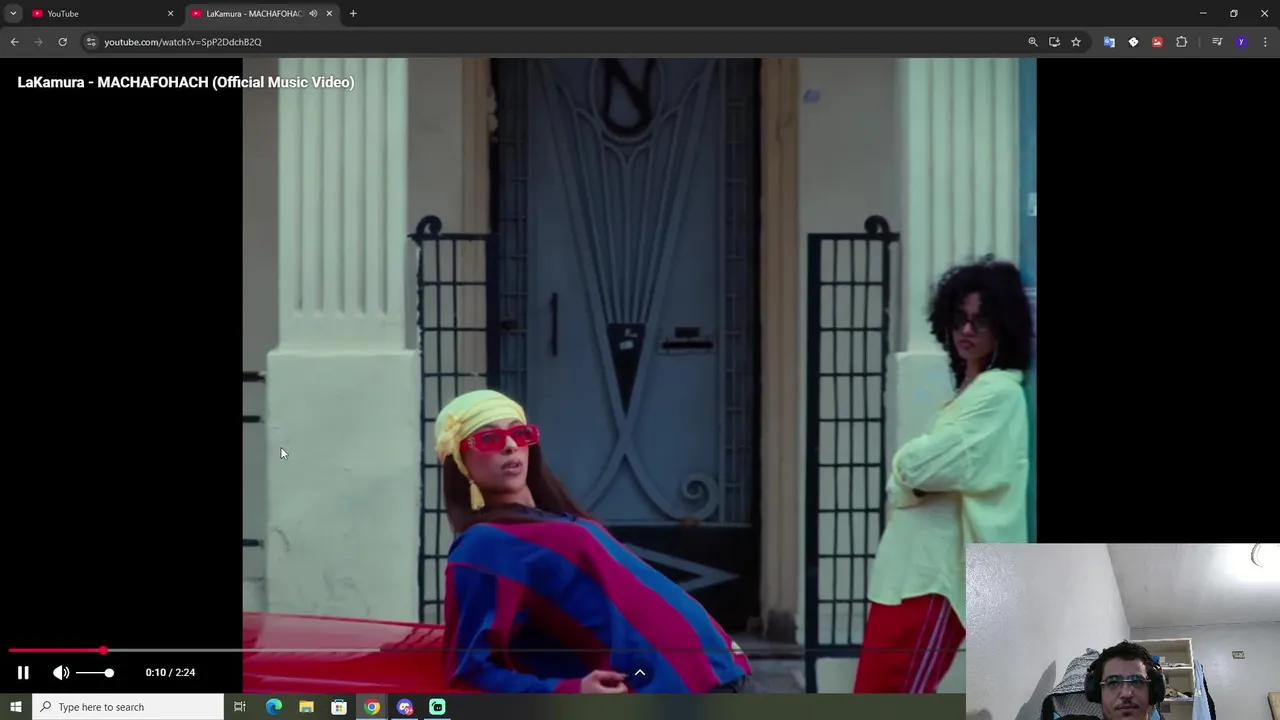This screenshot has width=1280, height=720.
Task: Launch Microsoft Edge from the taskbar
Action: pyautogui.click(x=273, y=707)
